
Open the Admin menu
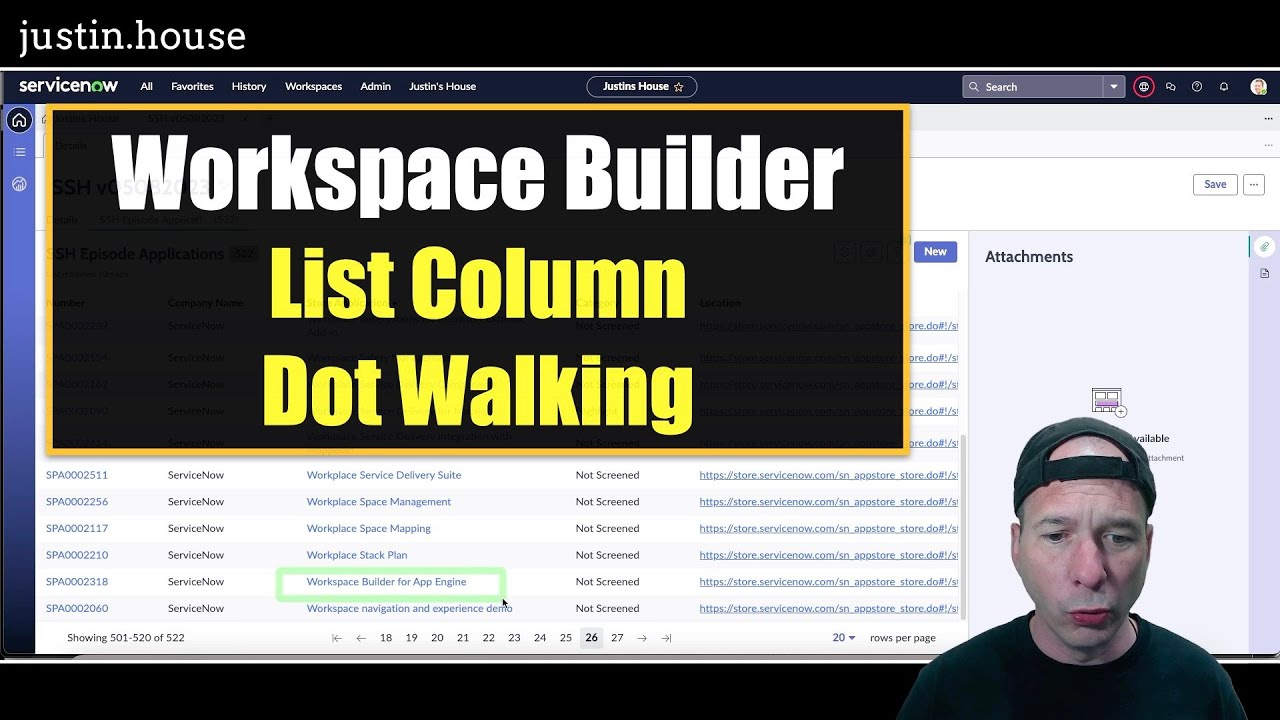coord(375,86)
